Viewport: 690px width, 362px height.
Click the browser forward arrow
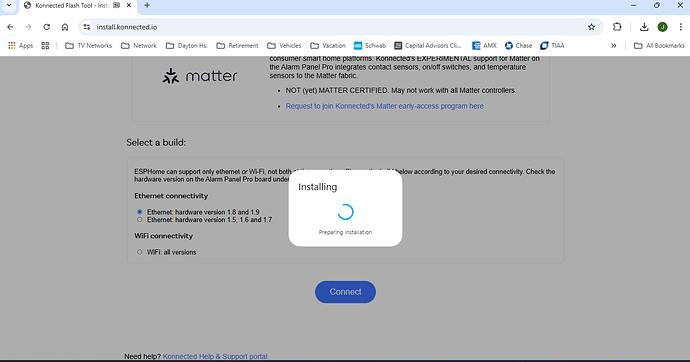click(x=28, y=27)
